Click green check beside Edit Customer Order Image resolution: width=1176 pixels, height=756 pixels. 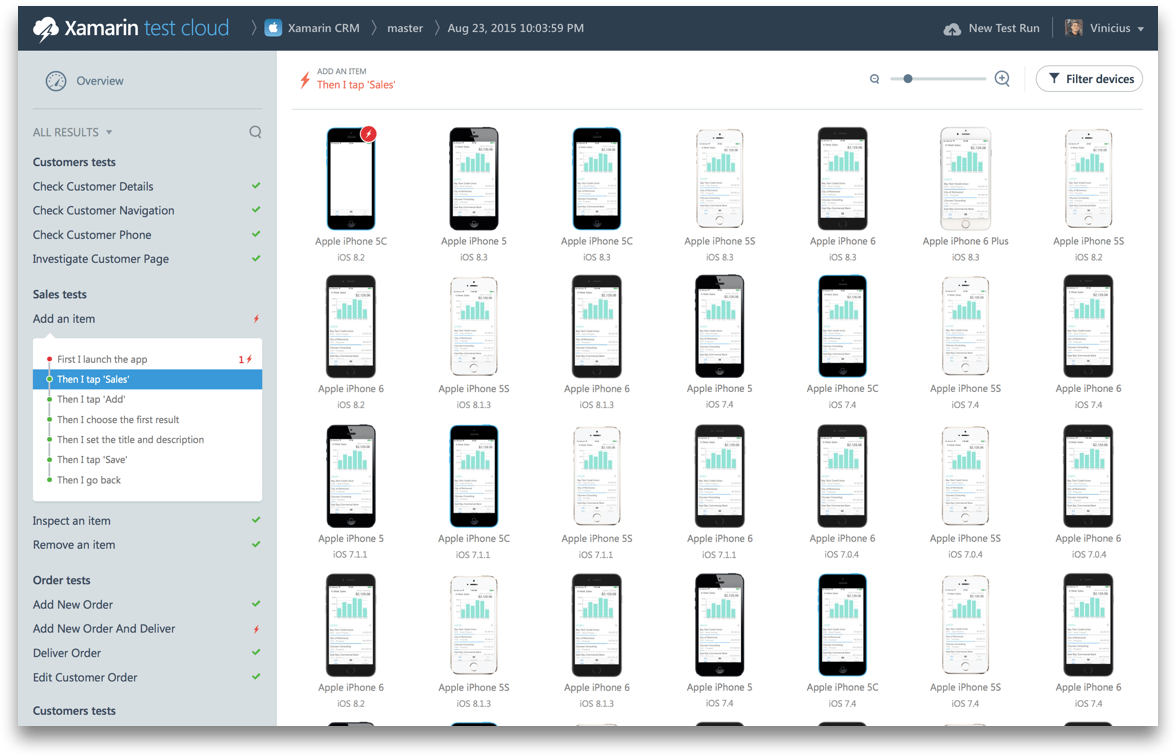(256, 676)
